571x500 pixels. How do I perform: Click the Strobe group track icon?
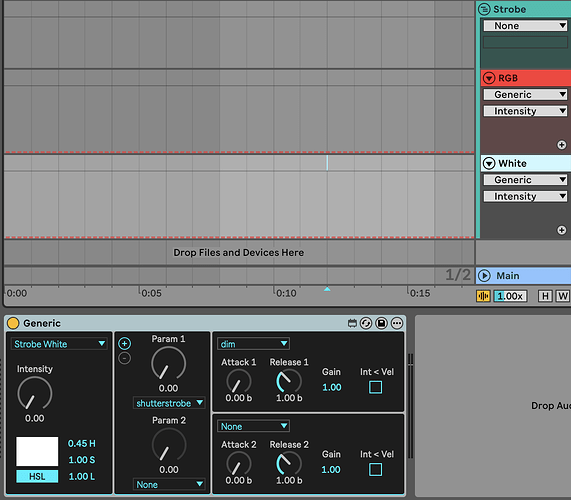[x=484, y=9]
